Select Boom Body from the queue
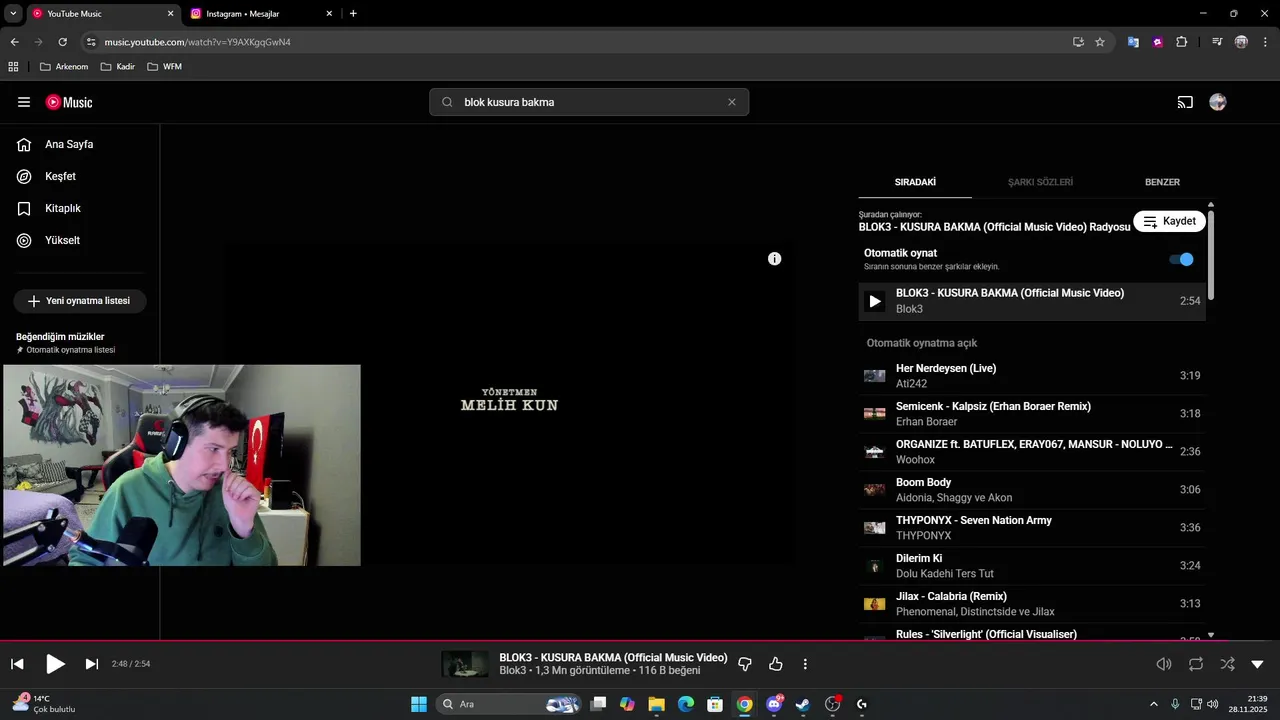1280x720 pixels. (1032, 490)
